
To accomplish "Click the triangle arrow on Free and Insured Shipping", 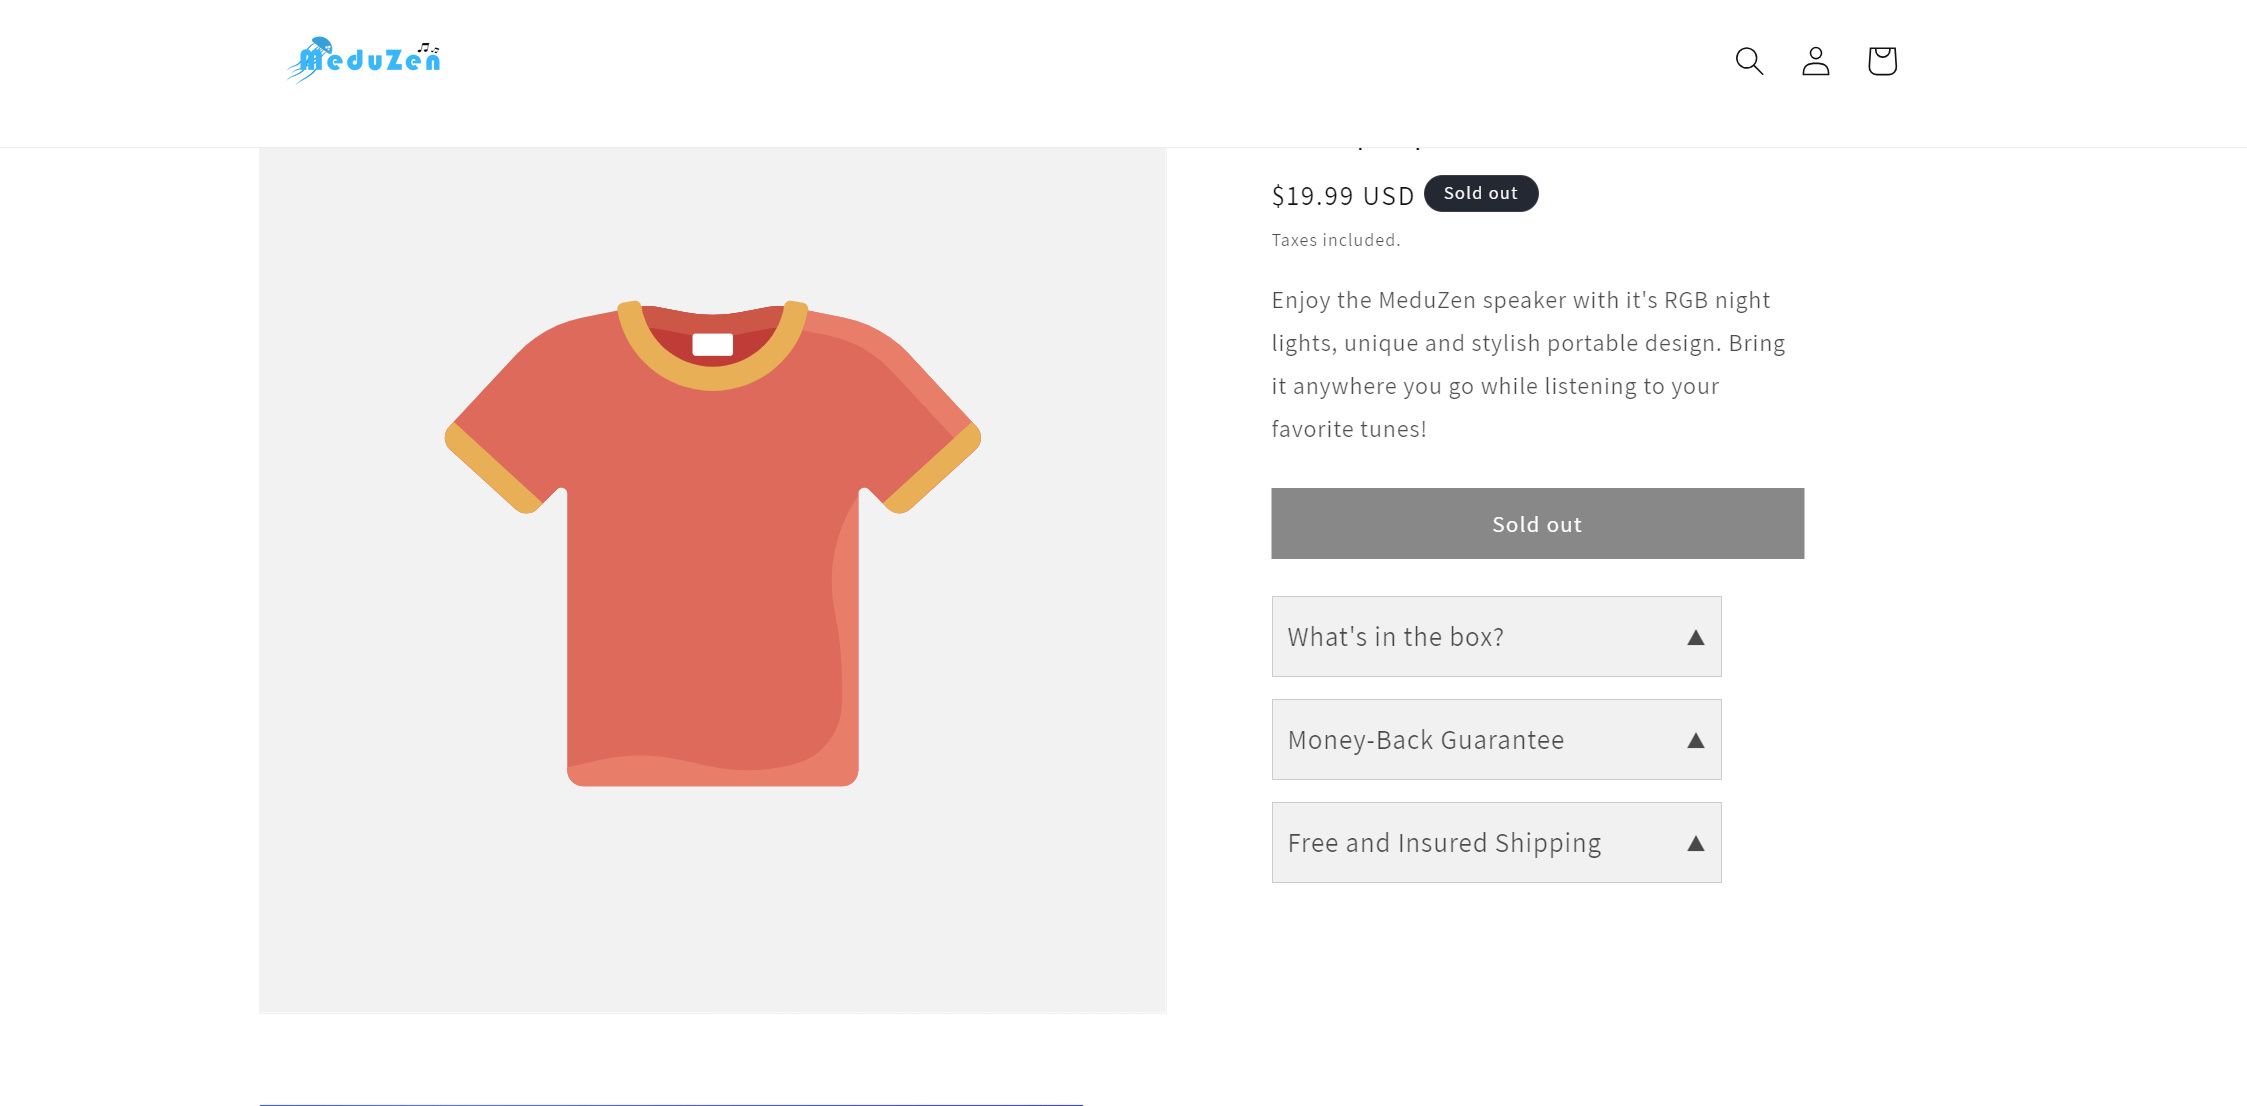I will pyautogui.click(x=1695, y=844).
